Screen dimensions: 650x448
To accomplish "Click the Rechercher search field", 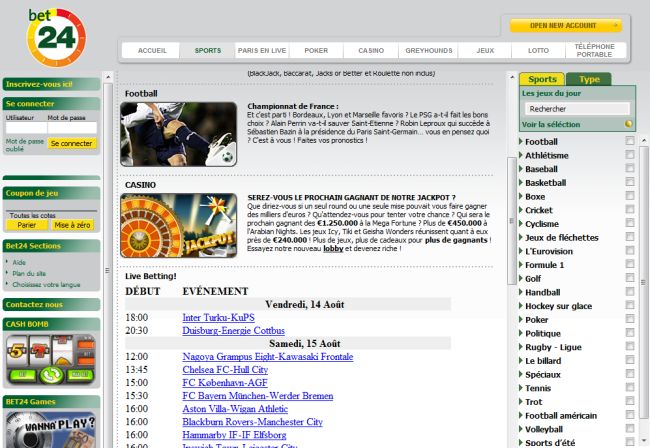I will coord(576,108).
